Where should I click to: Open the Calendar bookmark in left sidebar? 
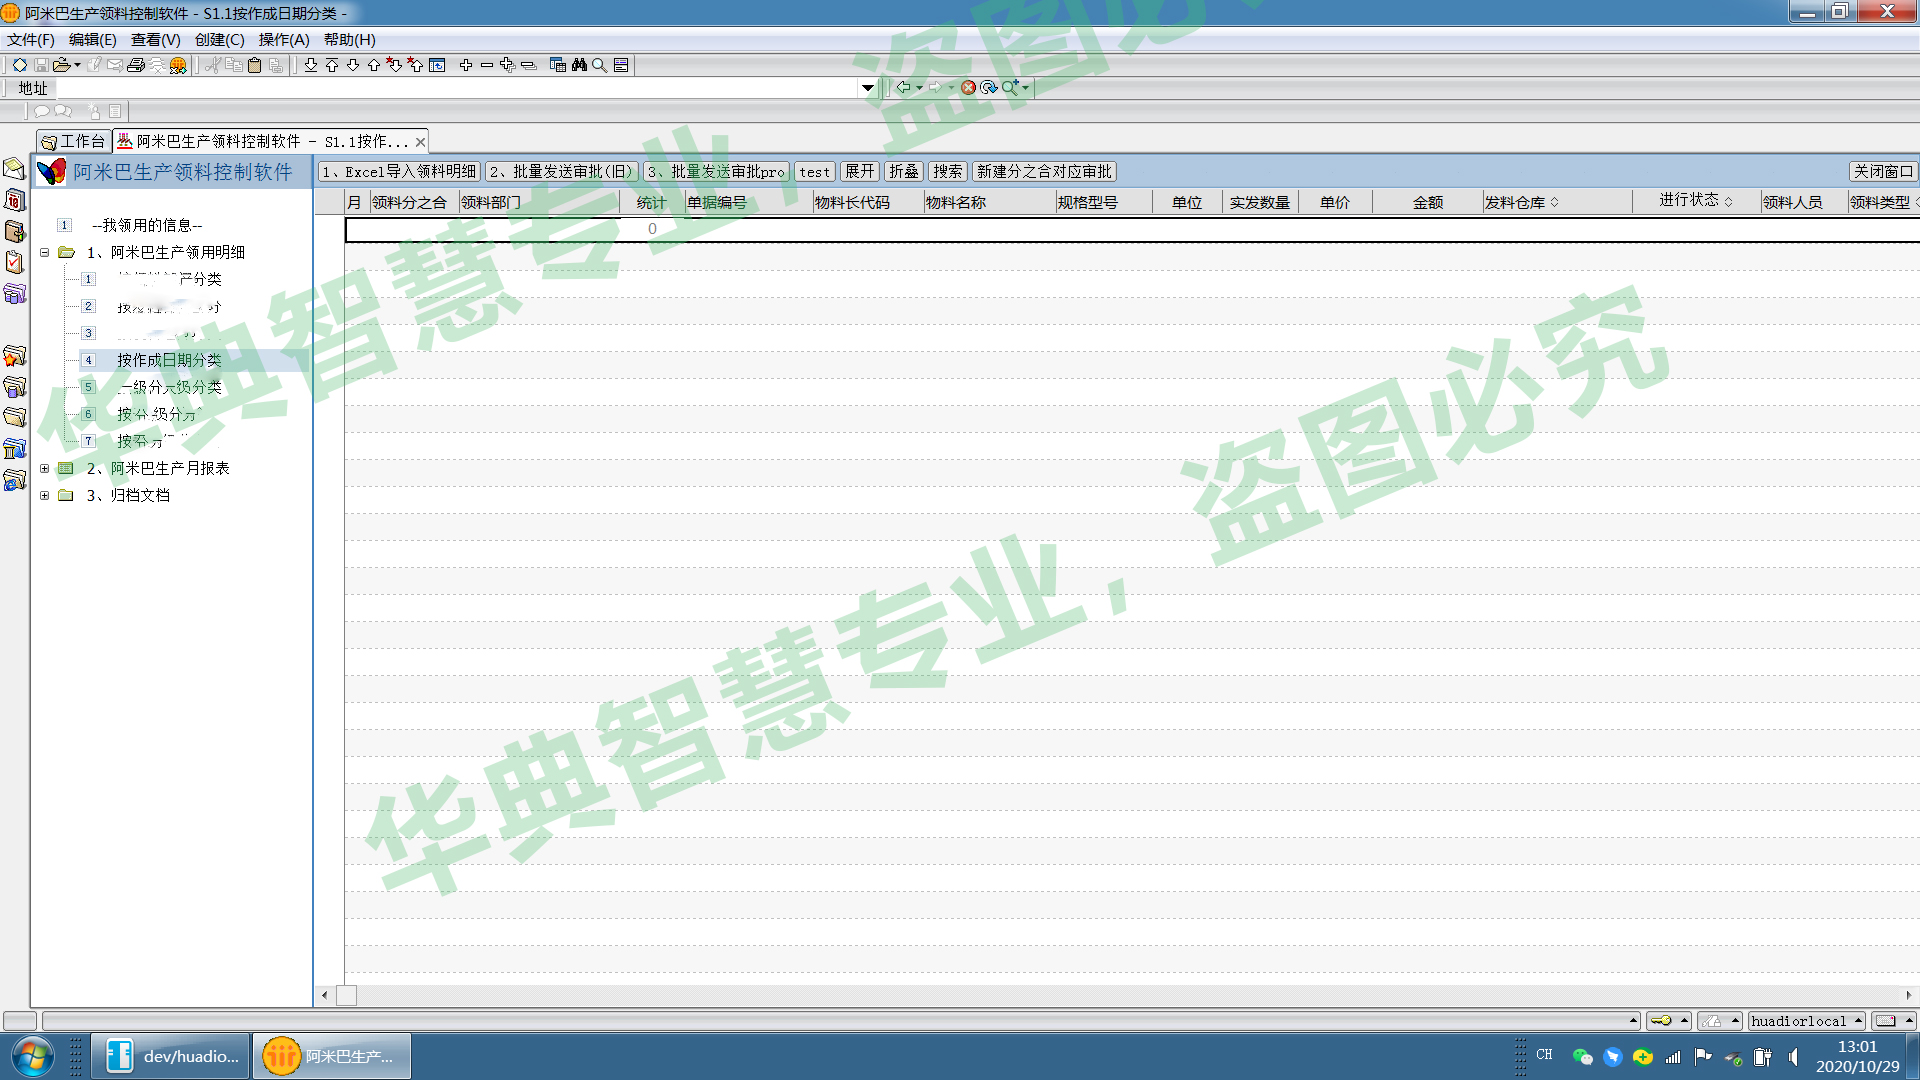coord(14,200)
